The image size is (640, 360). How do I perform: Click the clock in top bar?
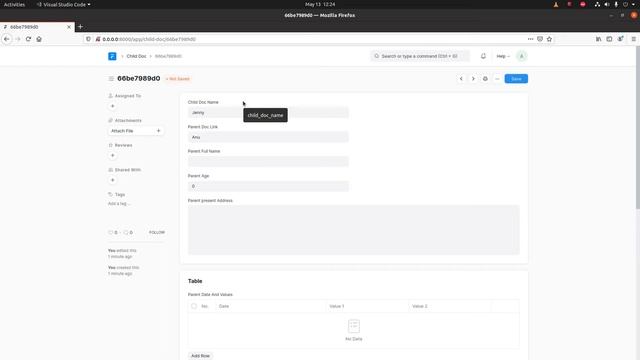pos(320,4)
